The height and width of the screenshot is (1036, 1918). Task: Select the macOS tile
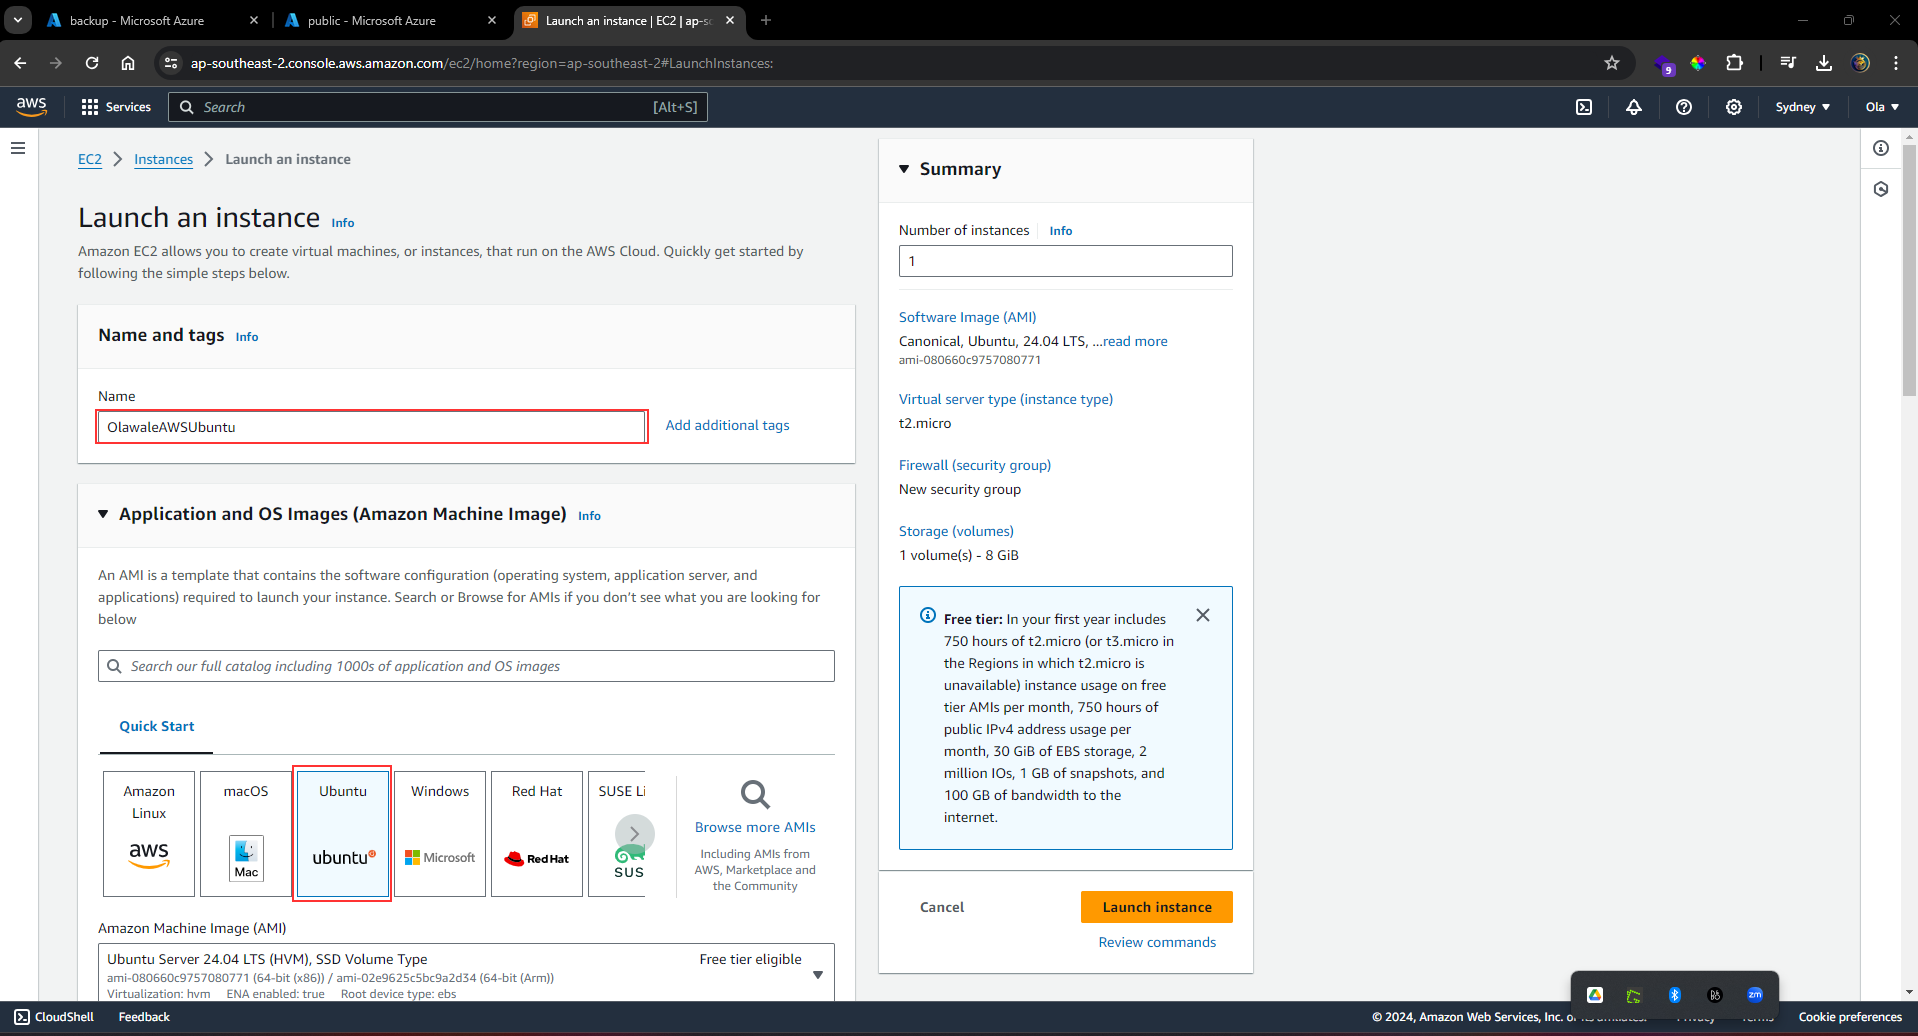pyautogui.click(x=246, y=833)
